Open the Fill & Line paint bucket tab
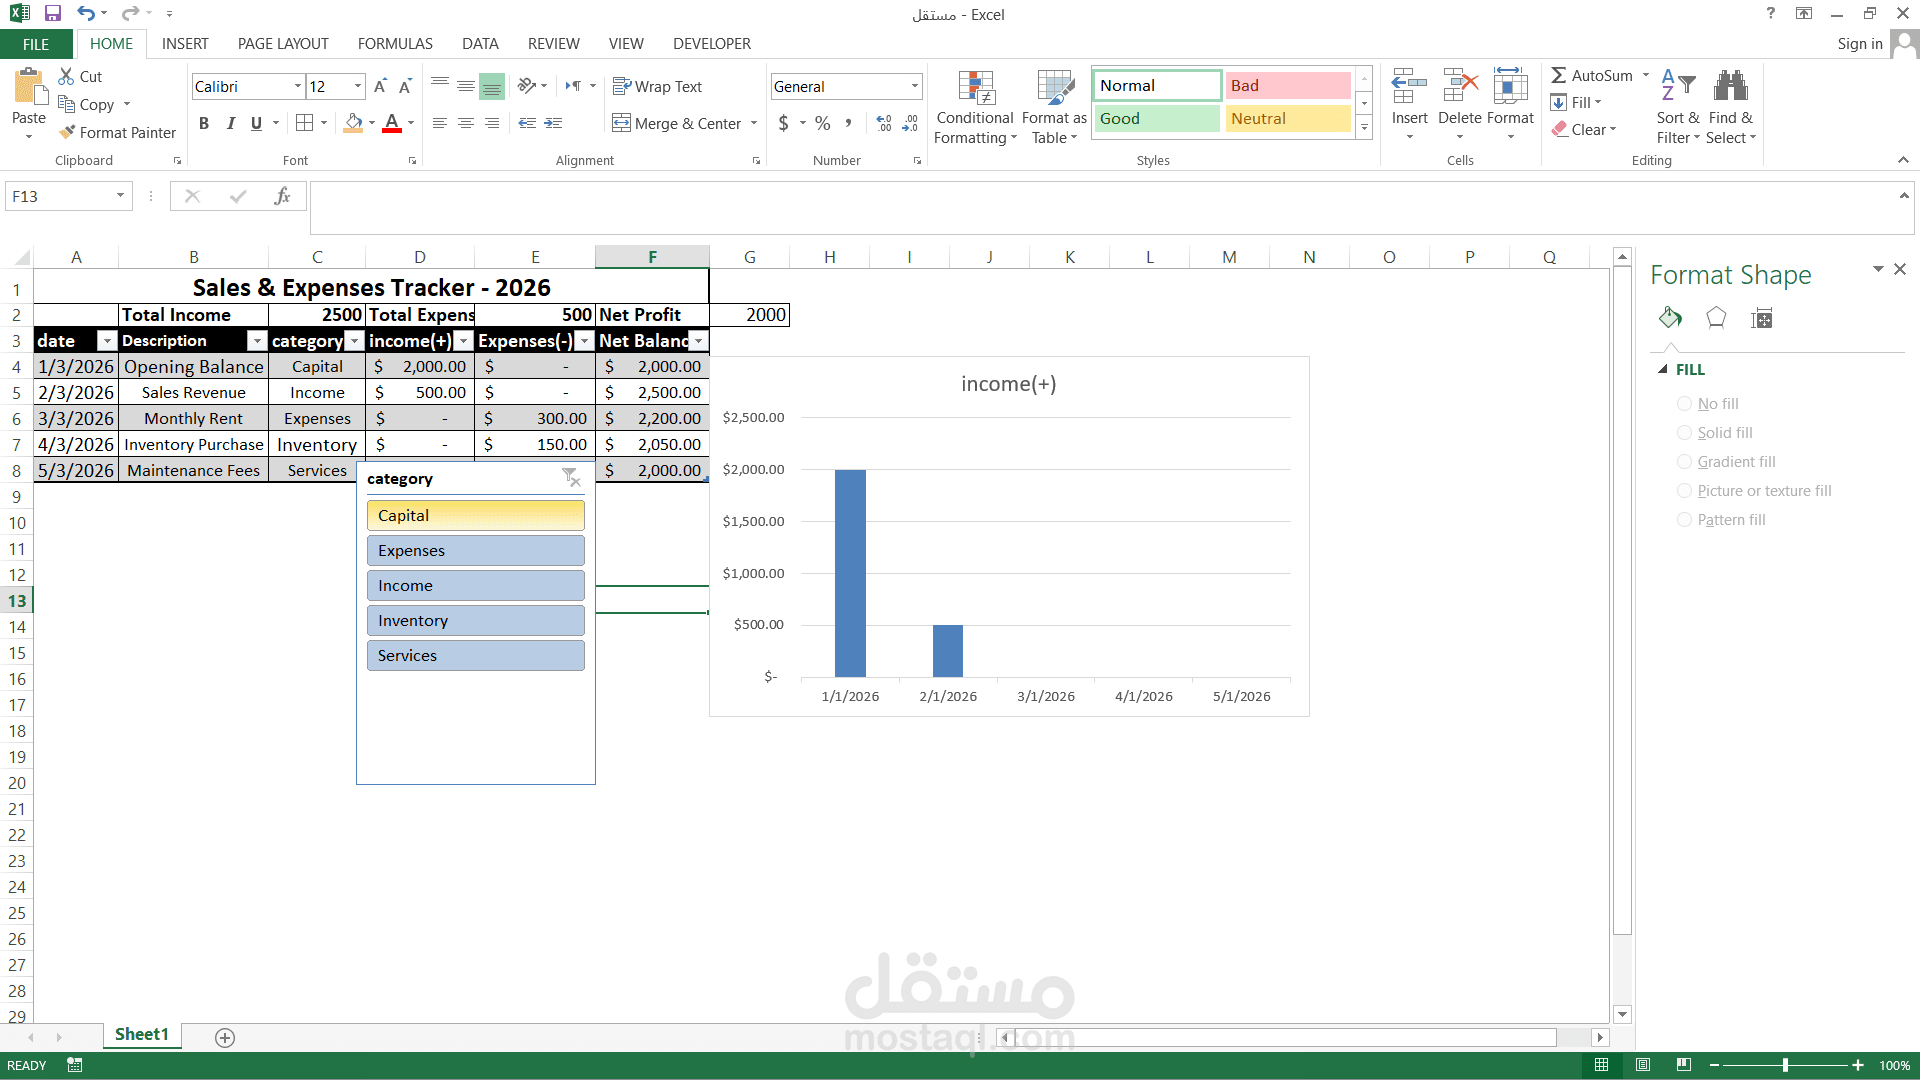1920x1080 pixels. 1670,318
